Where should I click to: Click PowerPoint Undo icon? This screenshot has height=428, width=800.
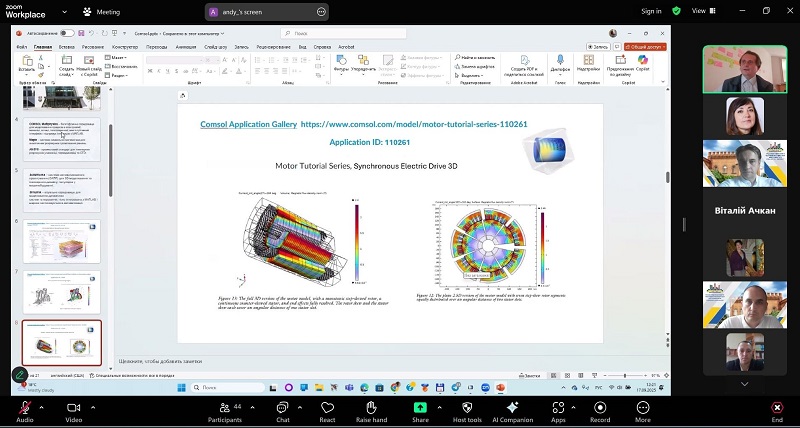coord(92,33)
